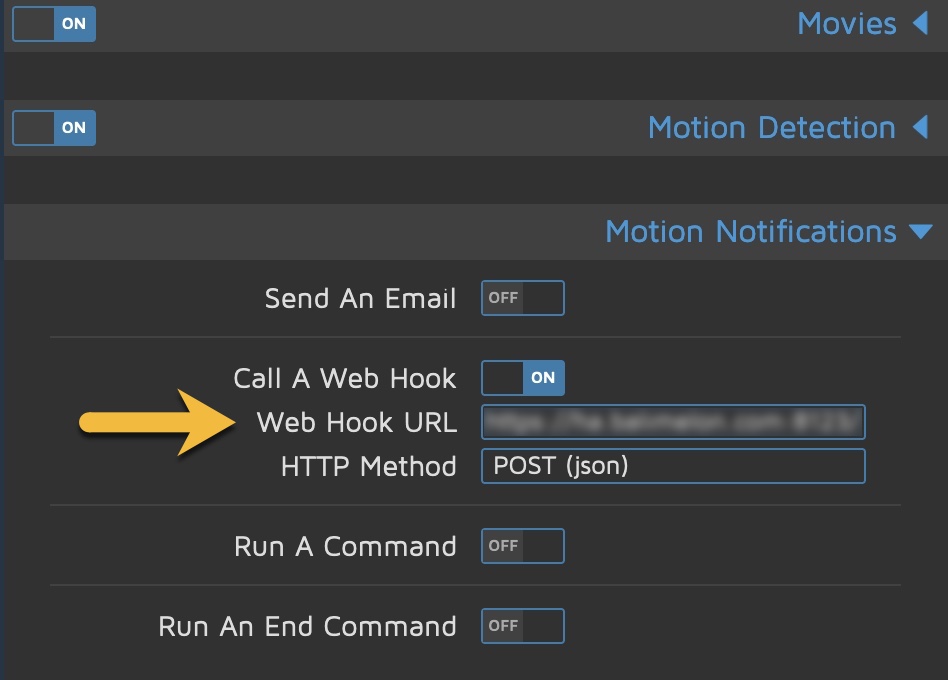Viewport: 948px width, 680px height.
Task: Enable the Send An Email toggle
Action: 522,298
